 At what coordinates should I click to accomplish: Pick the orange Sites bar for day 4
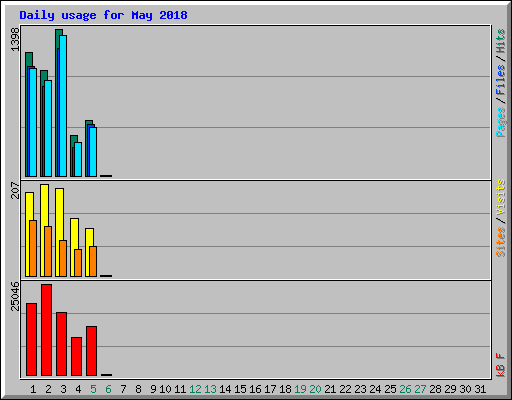click(x=78, y=263)
